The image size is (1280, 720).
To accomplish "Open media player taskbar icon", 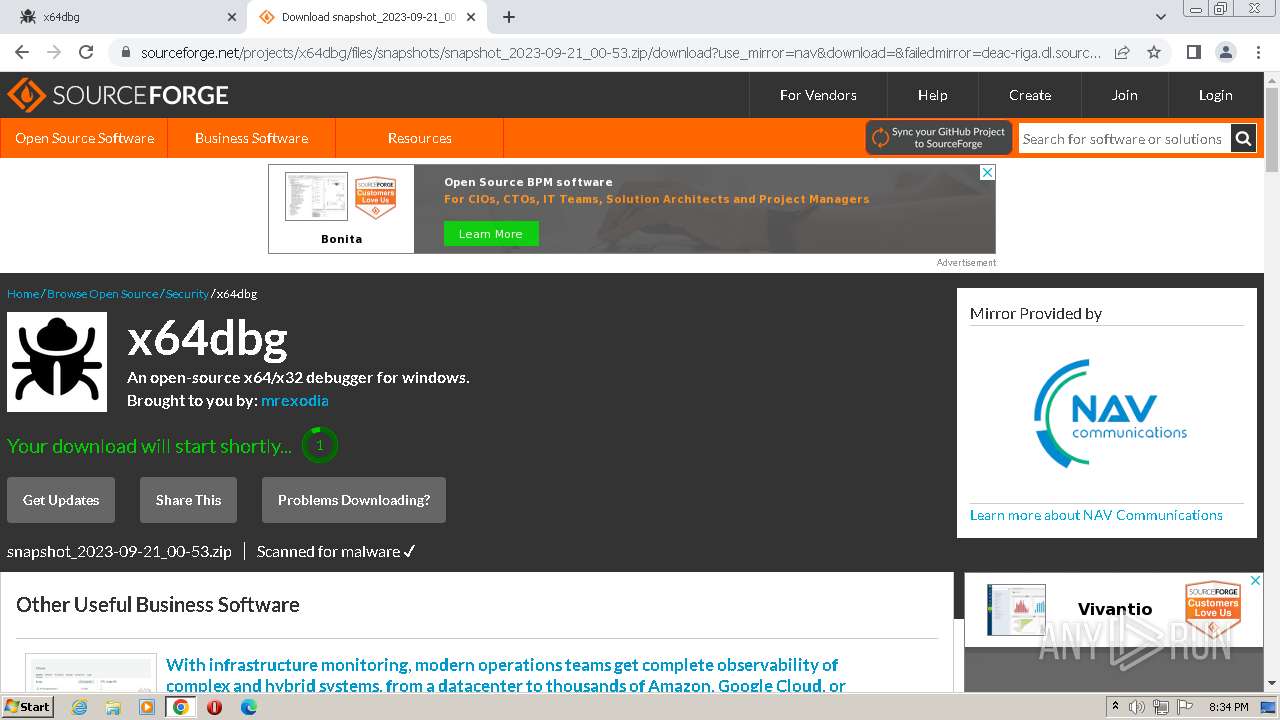I will click(147, 707).
